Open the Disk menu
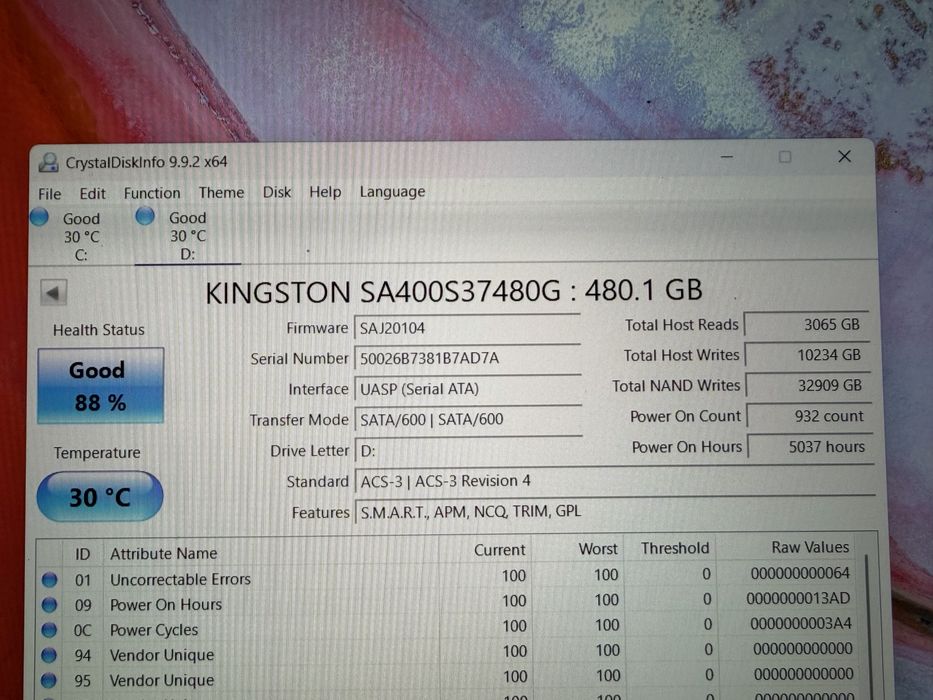The width and height of the screenshot is (933, 700). point(277,192)
